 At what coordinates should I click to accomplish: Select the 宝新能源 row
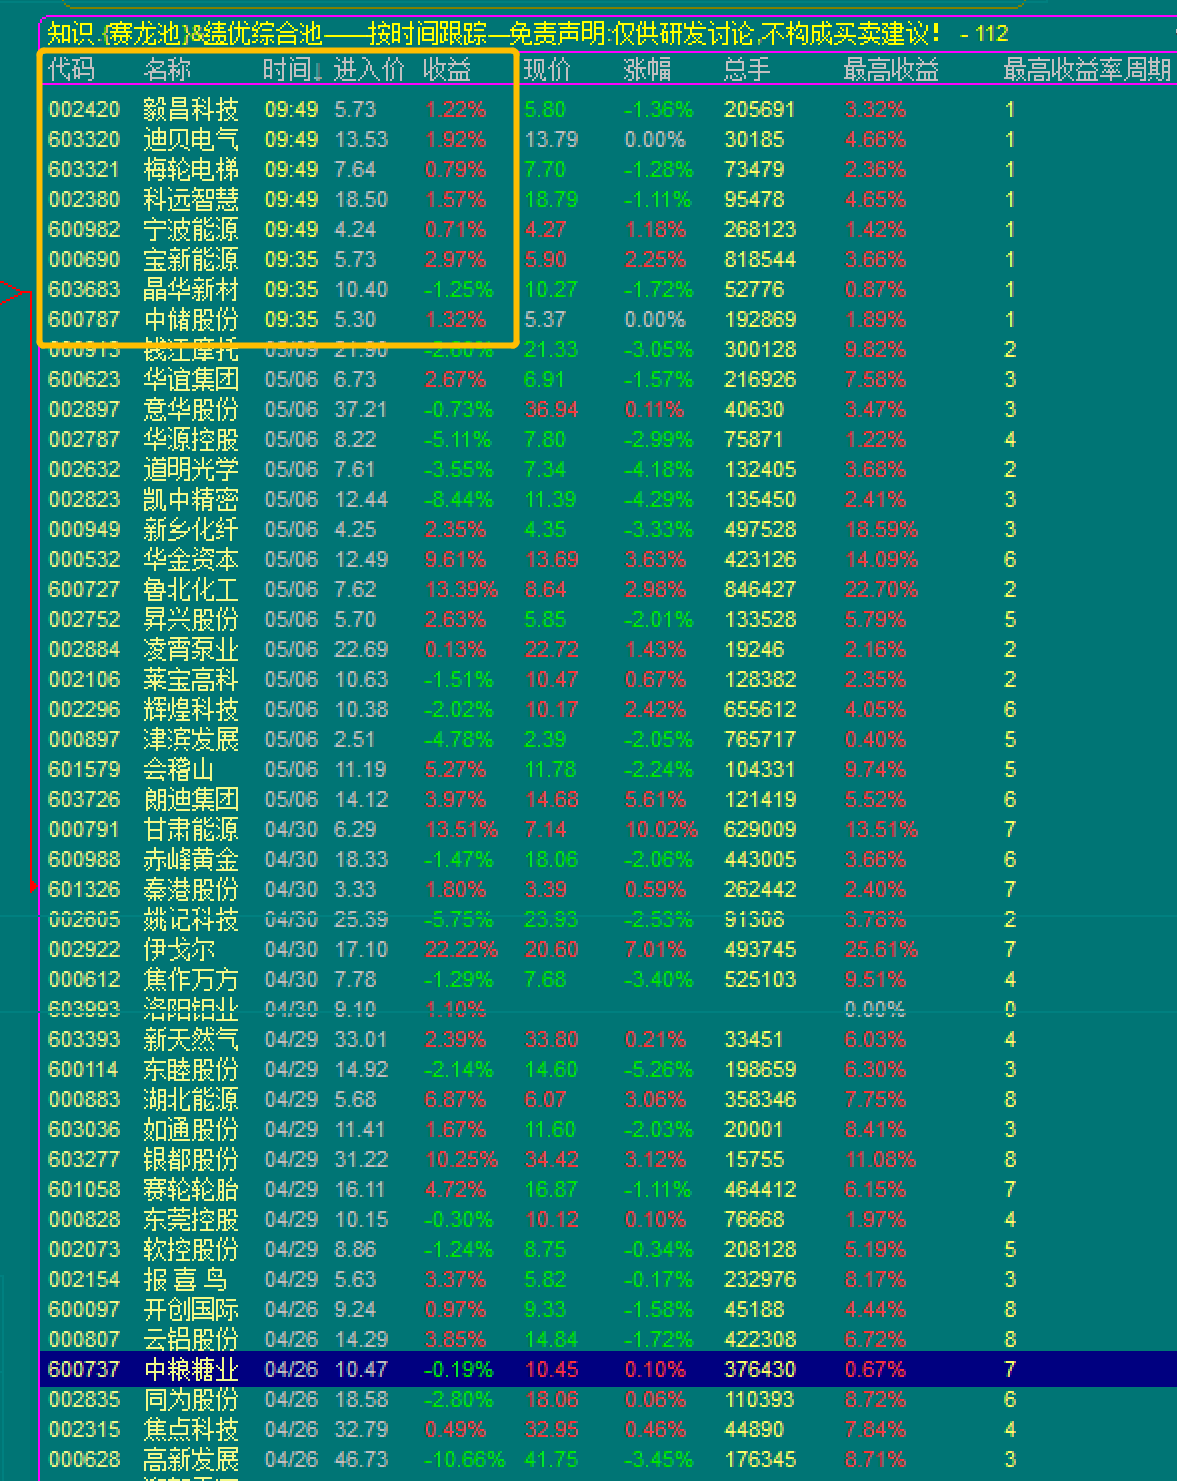pos(608,260)
